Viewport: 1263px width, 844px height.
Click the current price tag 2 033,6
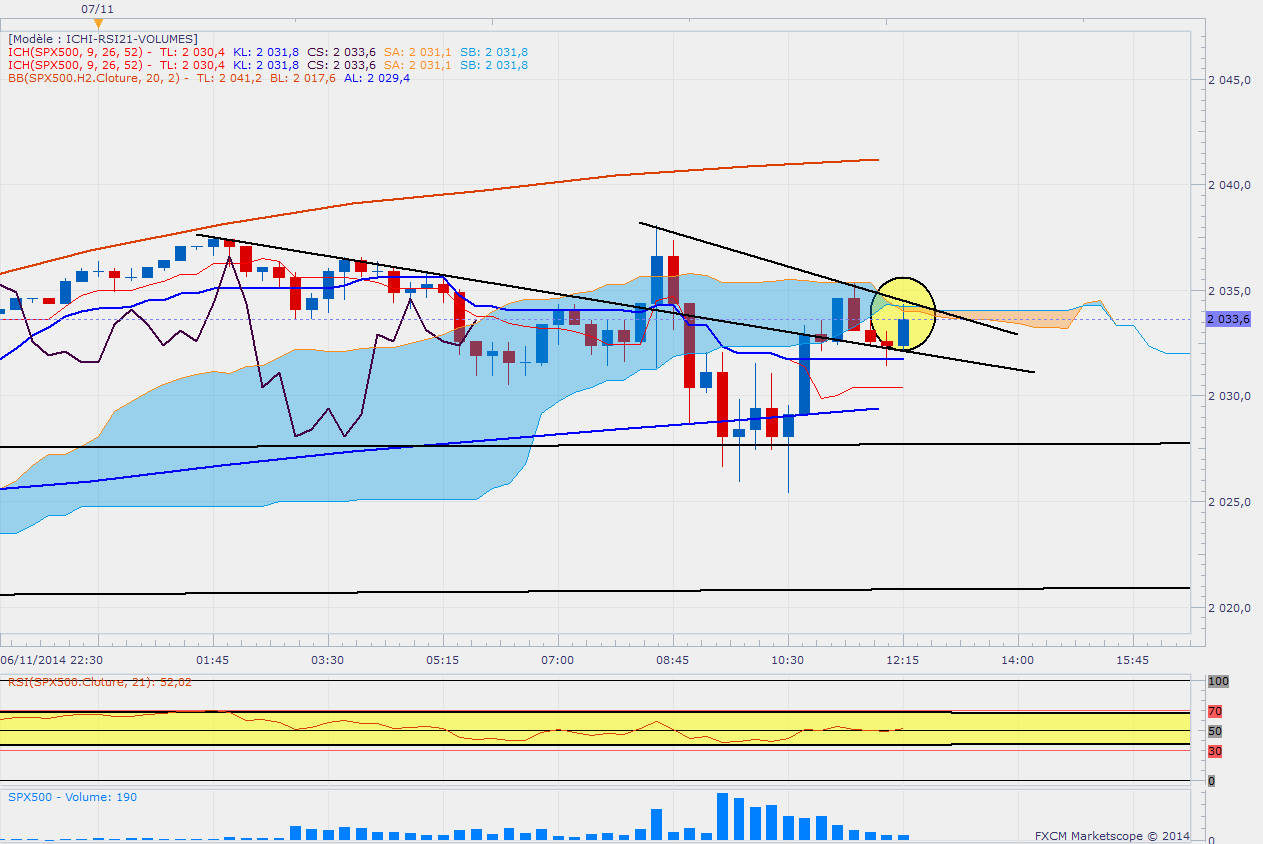pos(1229,319)
